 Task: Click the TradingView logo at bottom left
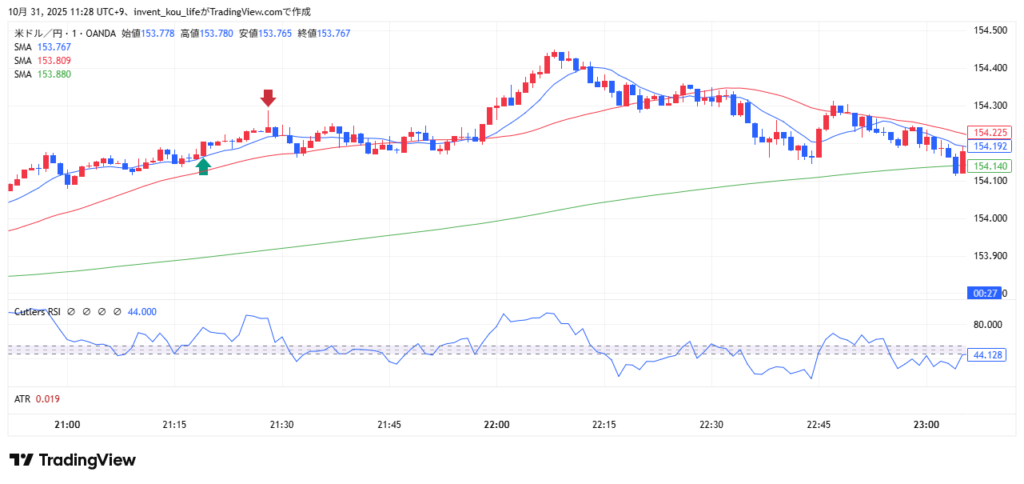pos(72,460)
